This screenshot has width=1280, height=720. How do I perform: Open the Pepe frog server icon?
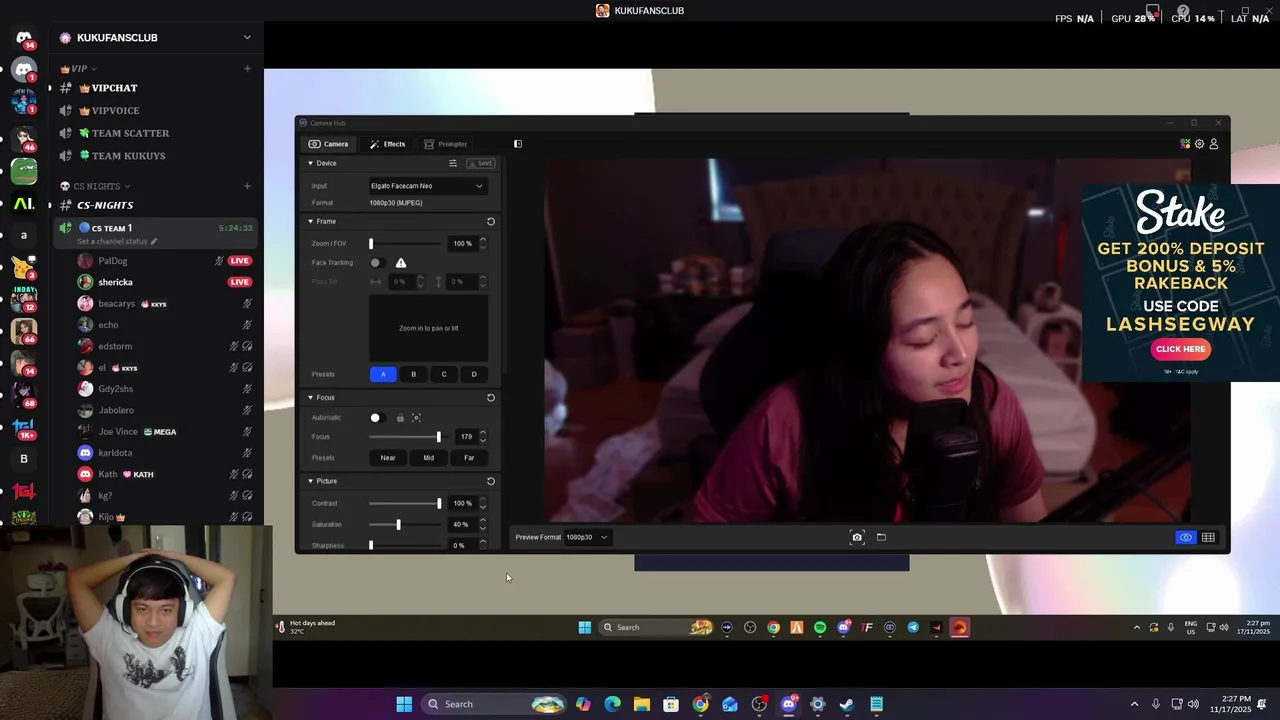(24, 171)
